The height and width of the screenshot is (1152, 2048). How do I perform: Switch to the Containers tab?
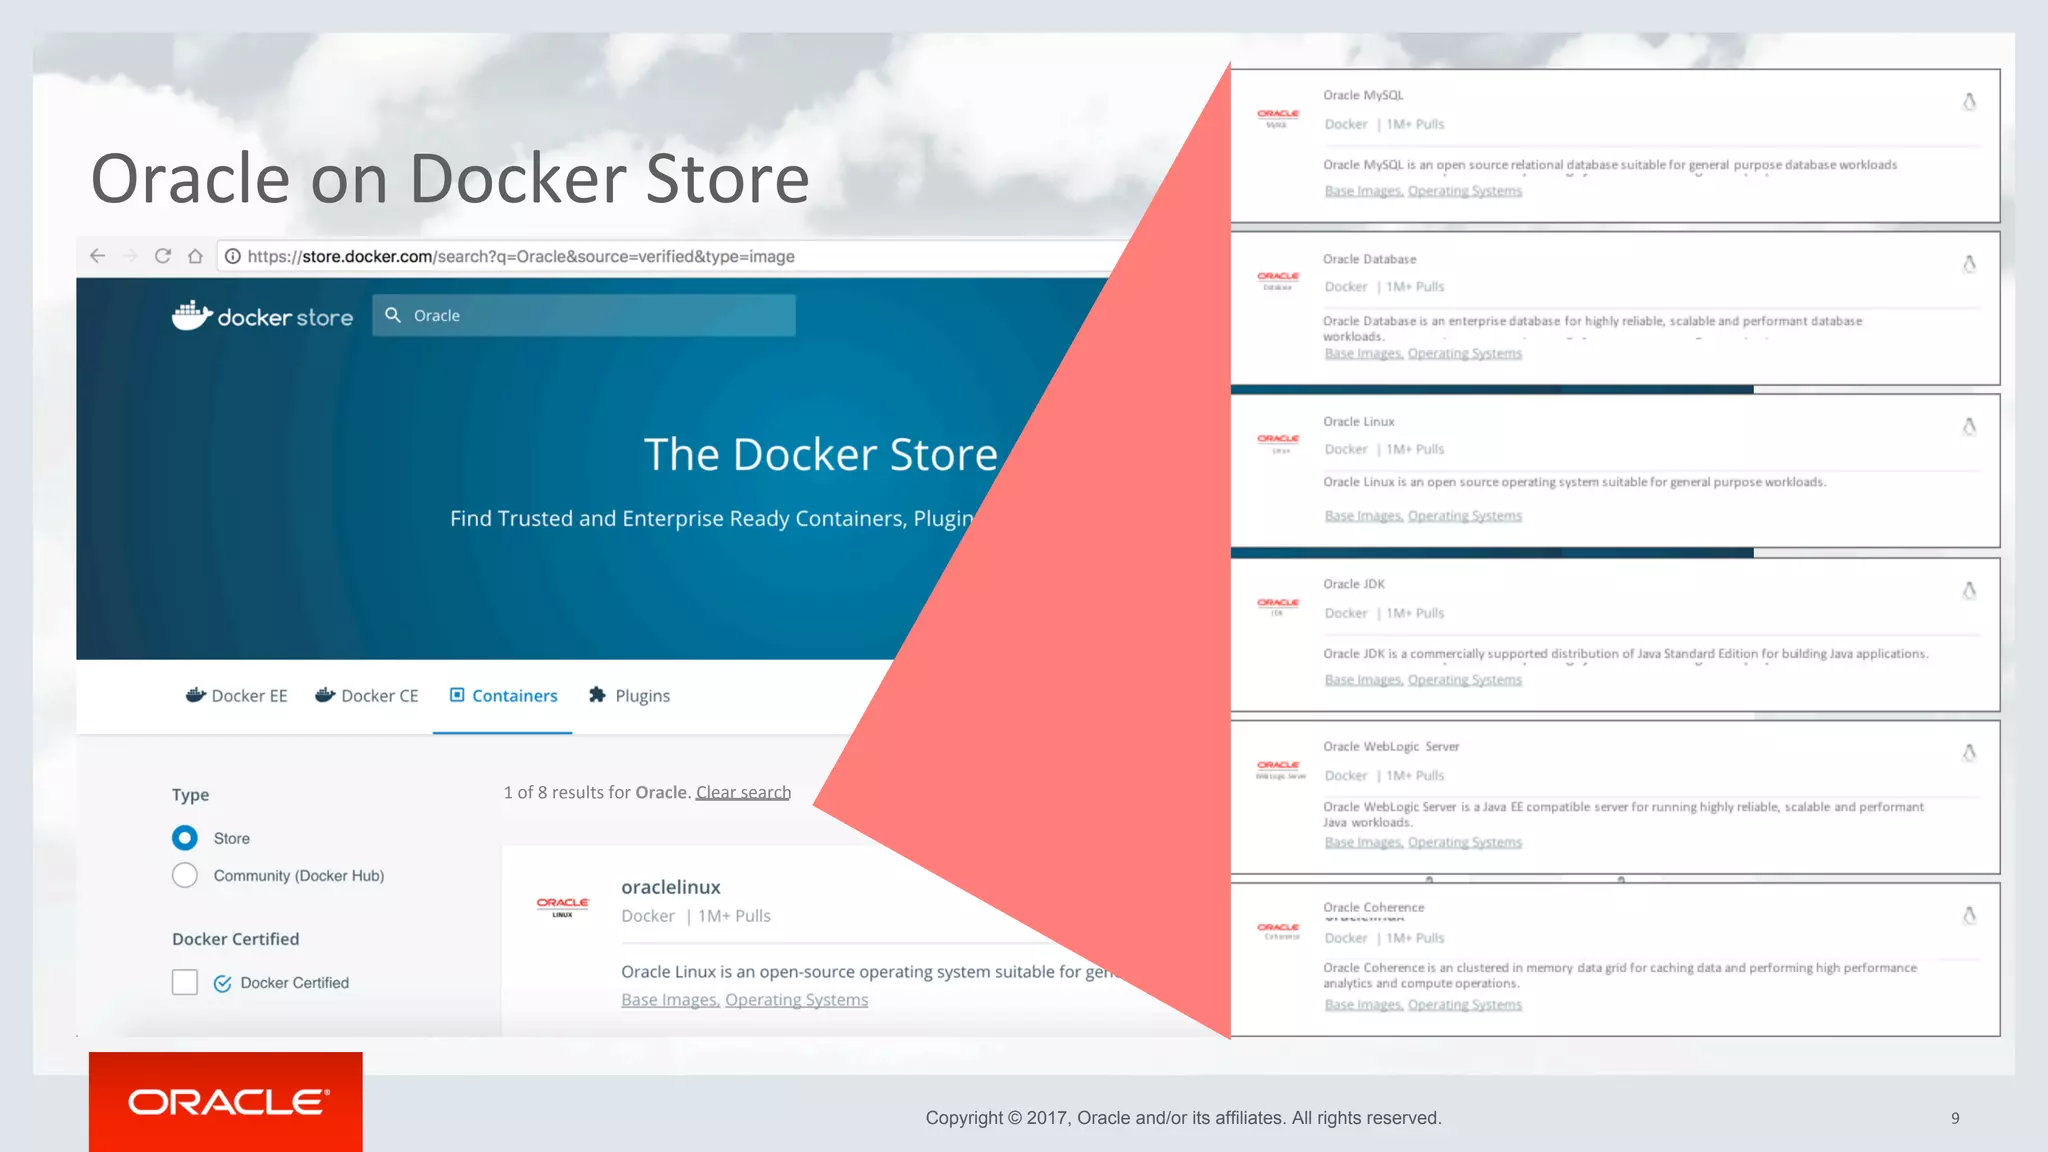point(503,695)
